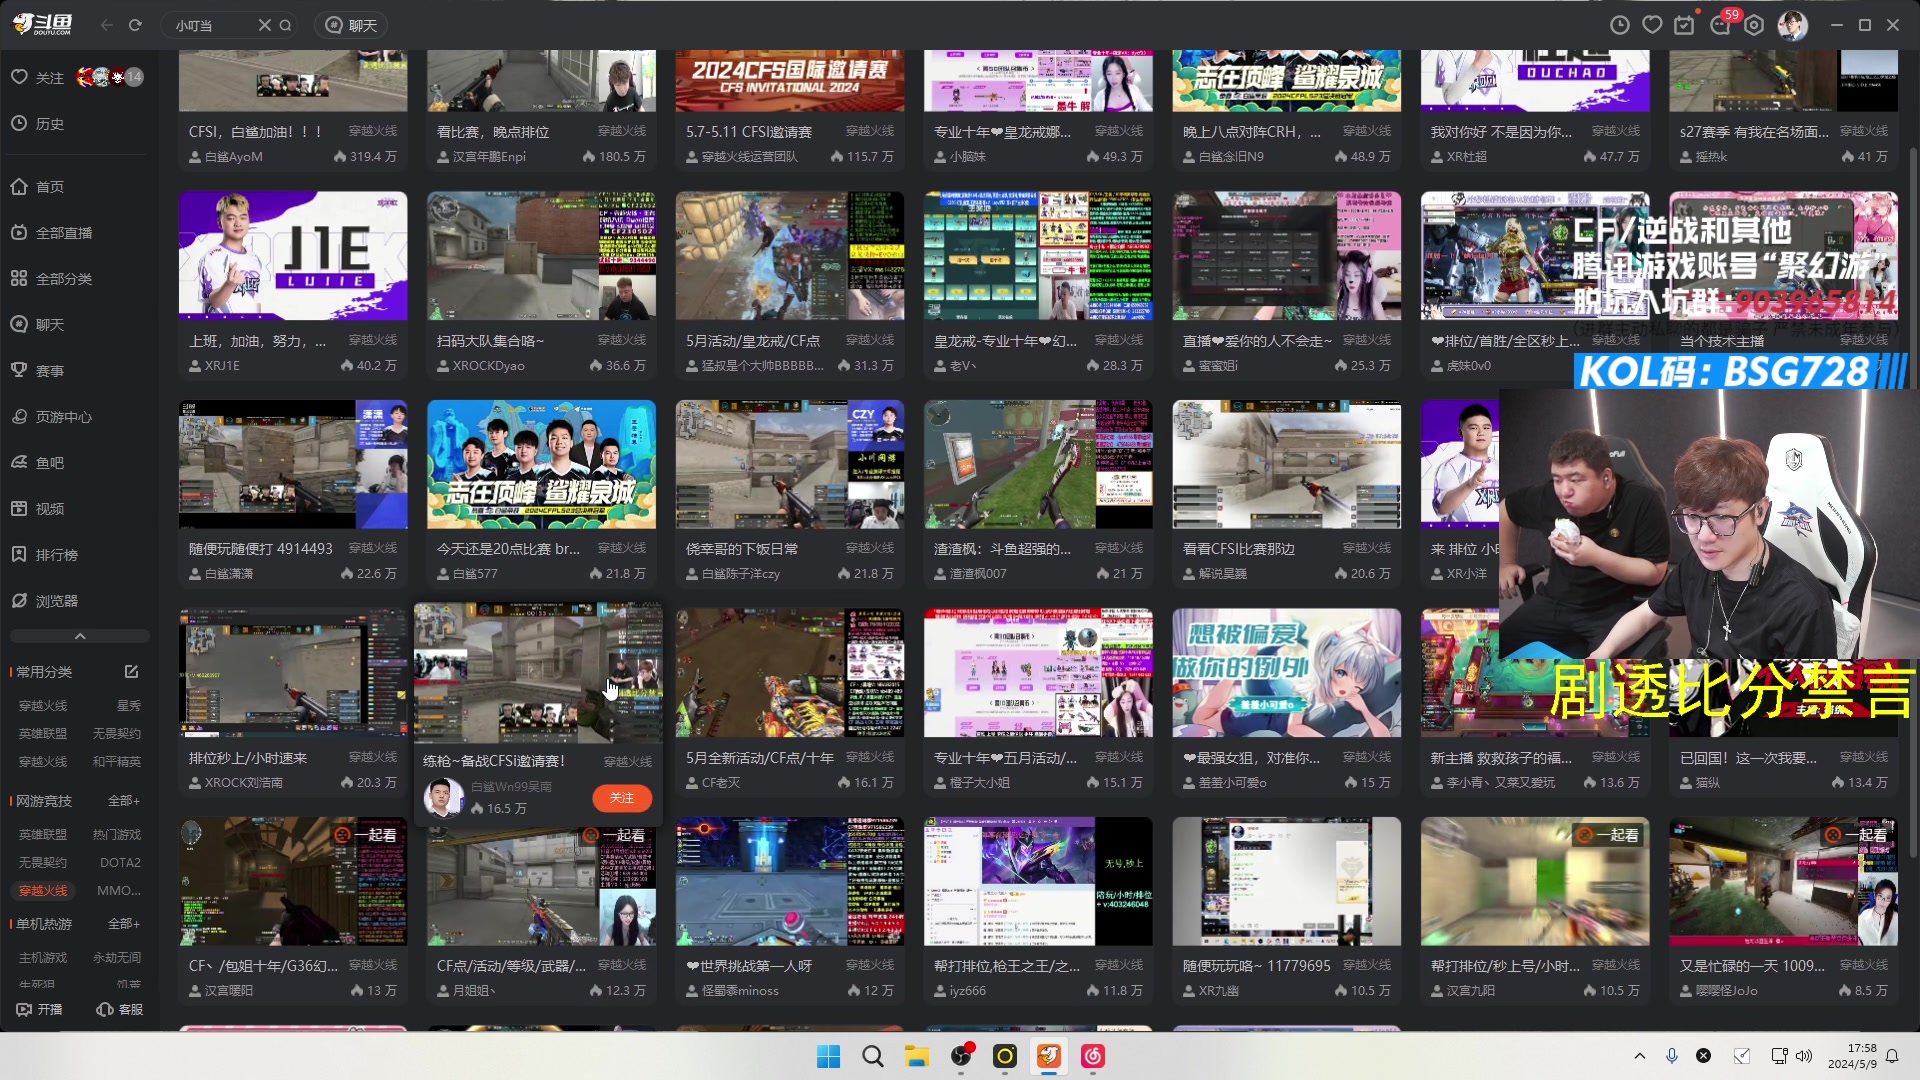
Task: Open the yellow-ring black app in taskbar
Action: coord(1005,1056)
